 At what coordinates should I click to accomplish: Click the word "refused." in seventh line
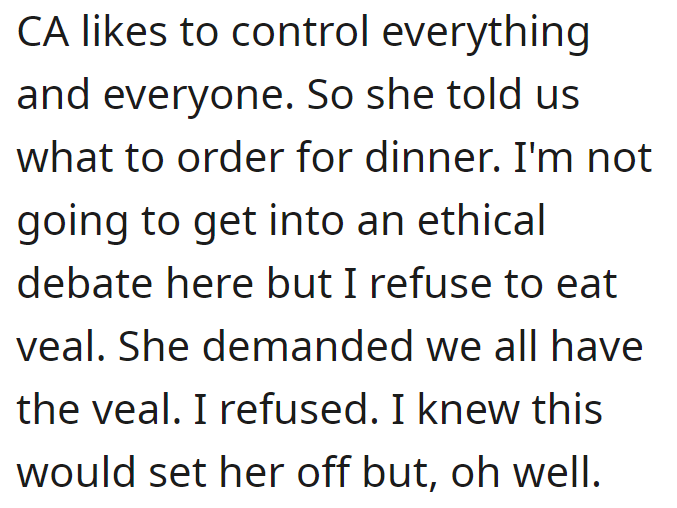click(x=299, y=408)
